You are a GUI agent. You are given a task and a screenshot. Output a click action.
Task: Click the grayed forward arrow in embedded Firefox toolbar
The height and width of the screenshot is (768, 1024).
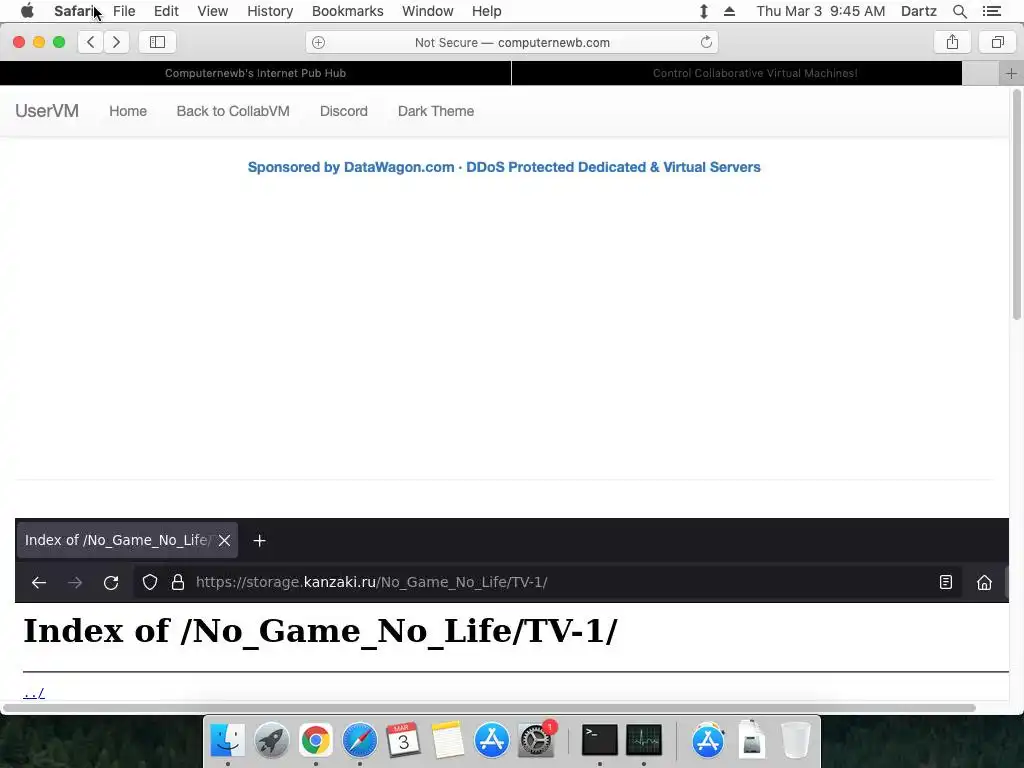(x=75, y=582)
